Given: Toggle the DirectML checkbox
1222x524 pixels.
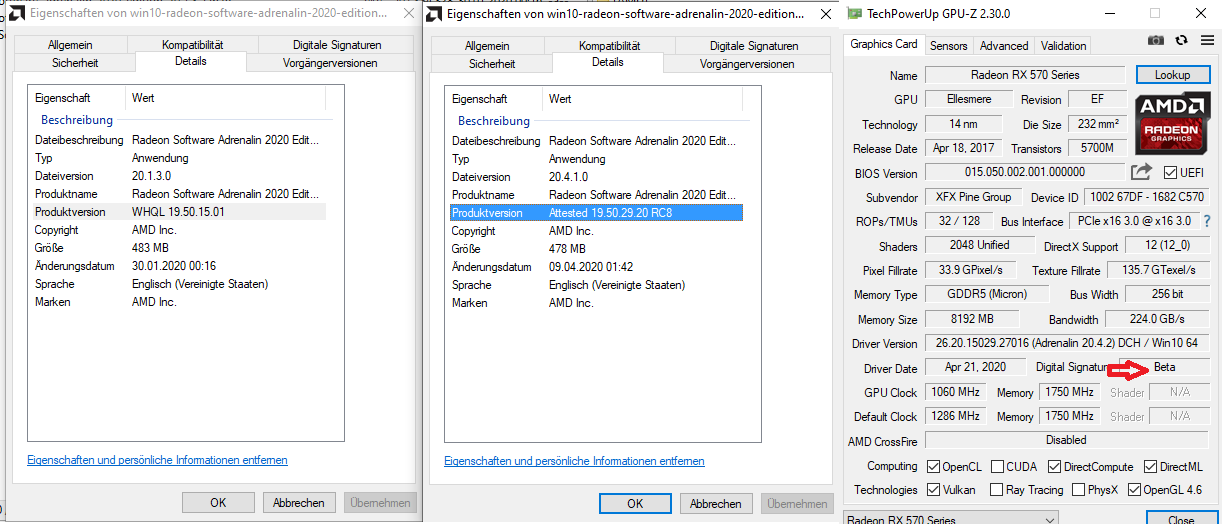Looking at the screenshot, I should 1151,467.
